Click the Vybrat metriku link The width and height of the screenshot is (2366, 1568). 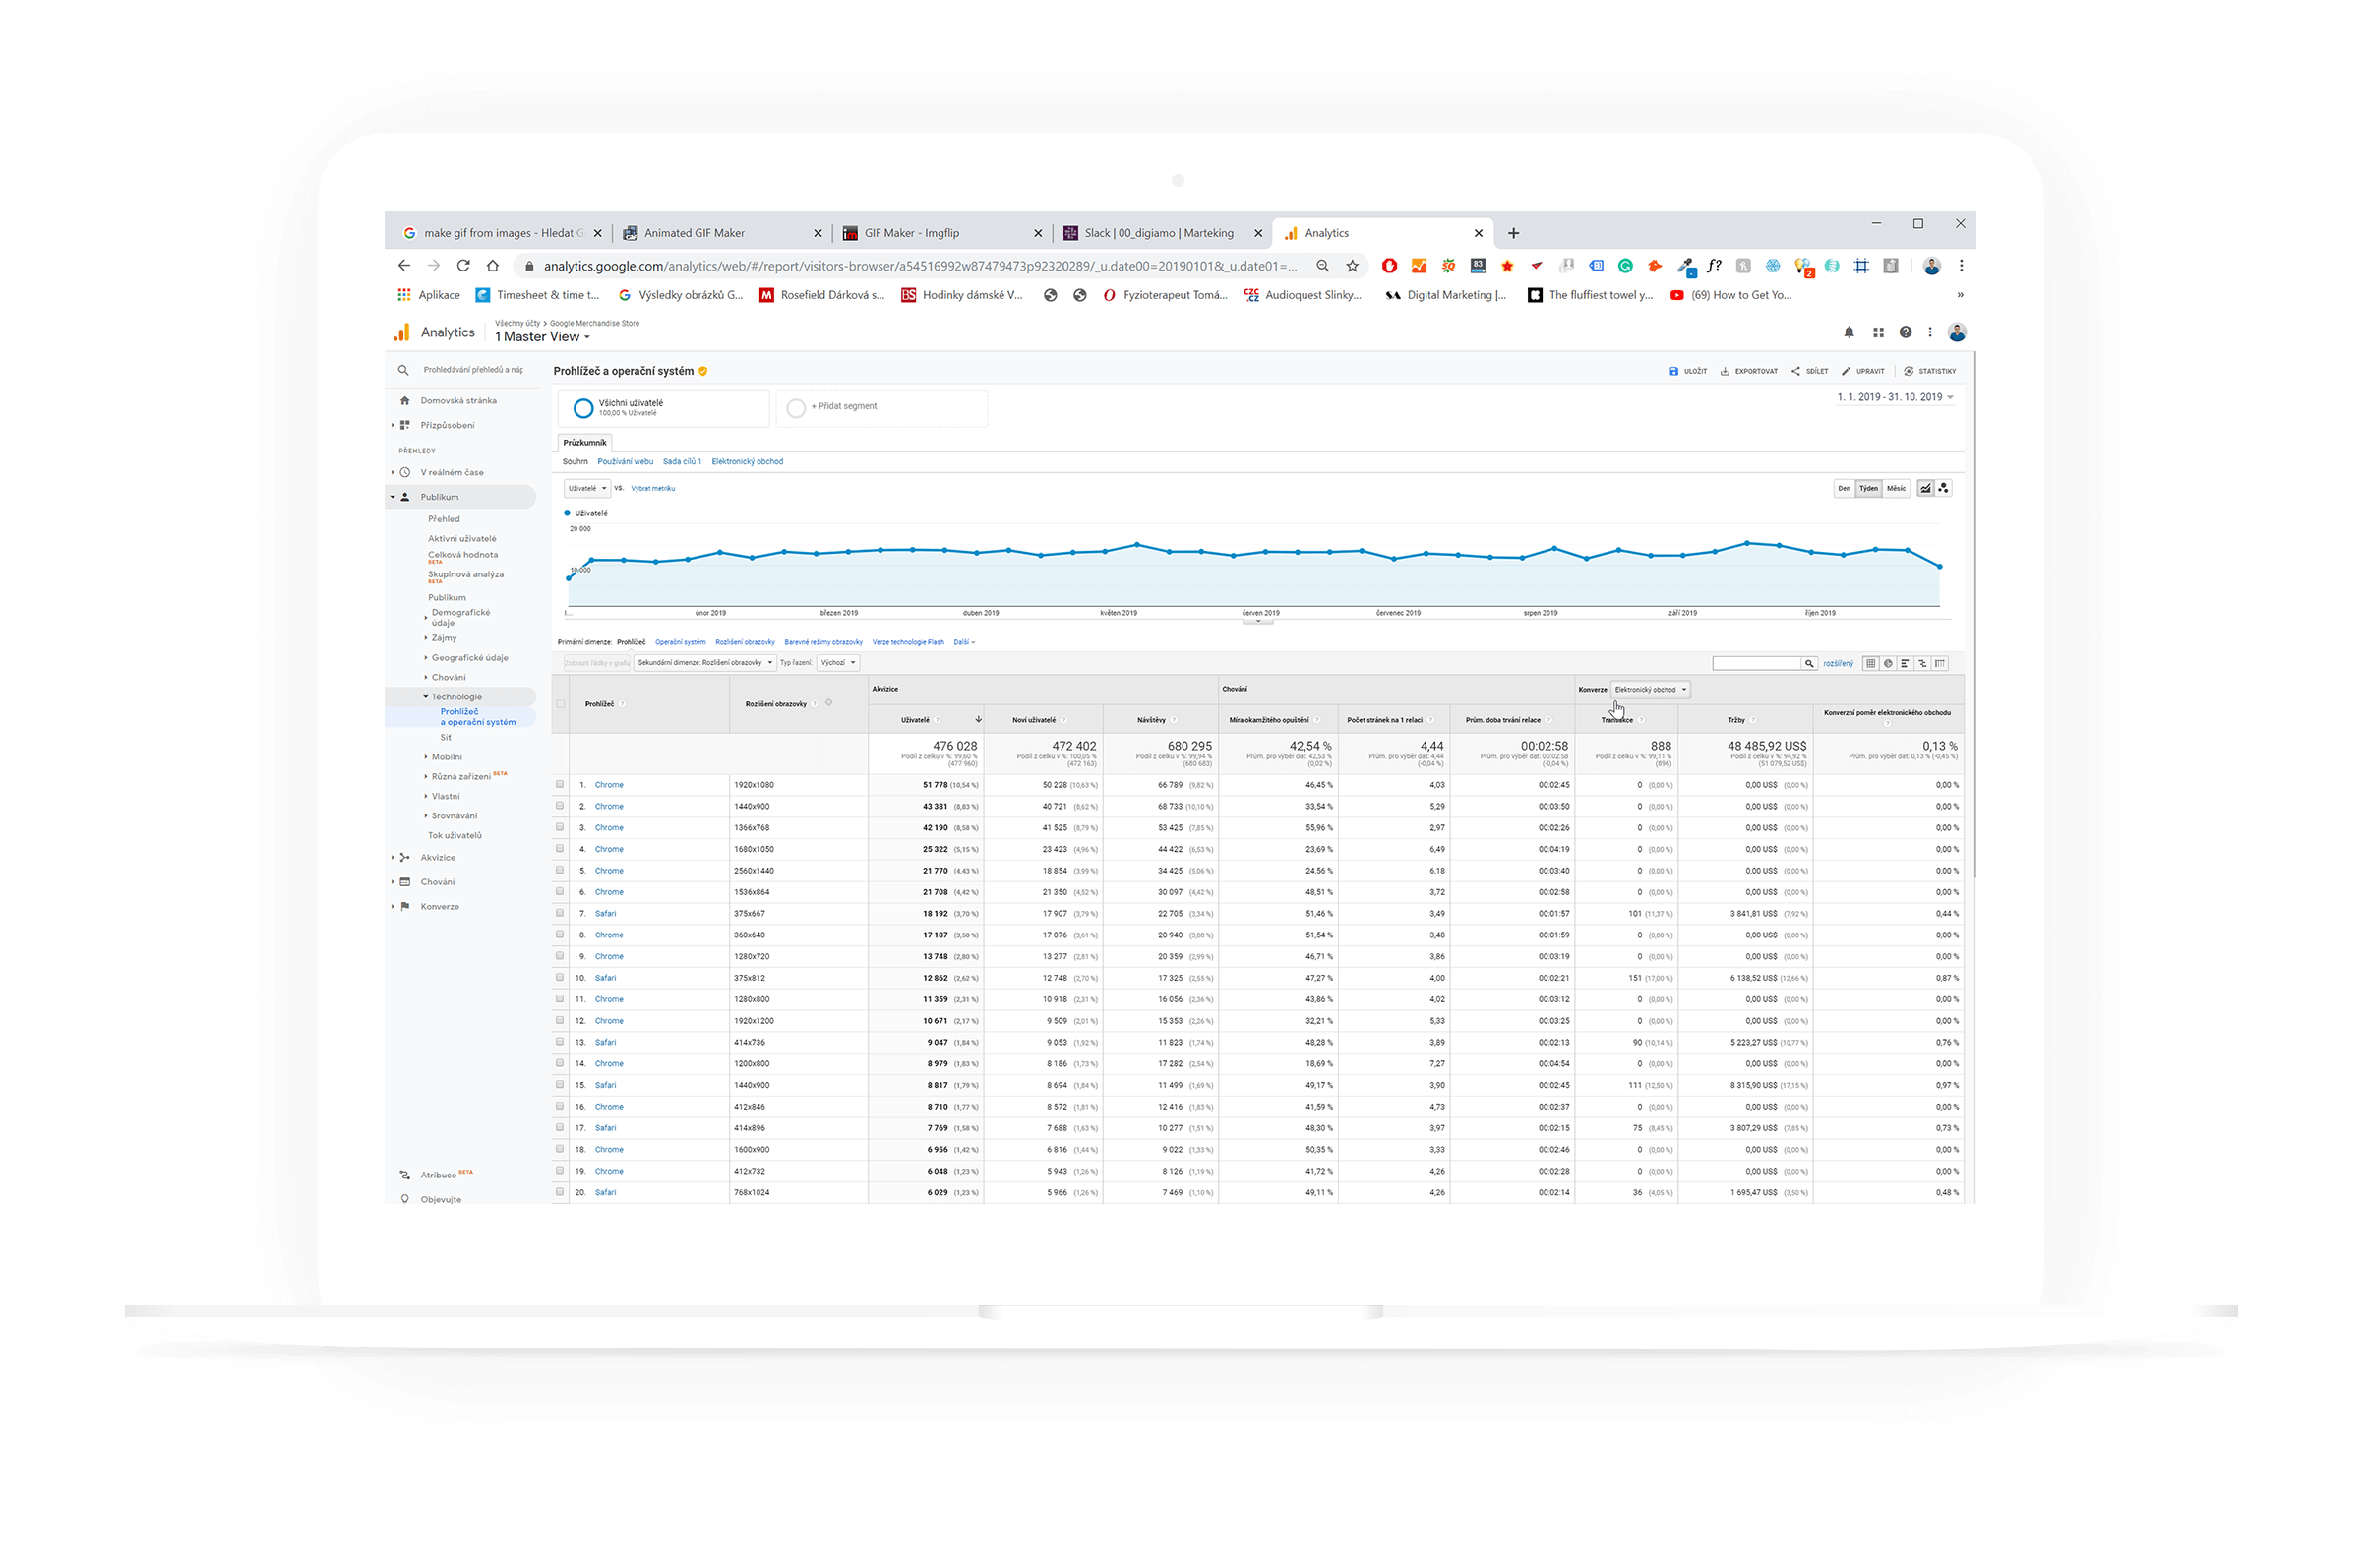tap(653, 488)
